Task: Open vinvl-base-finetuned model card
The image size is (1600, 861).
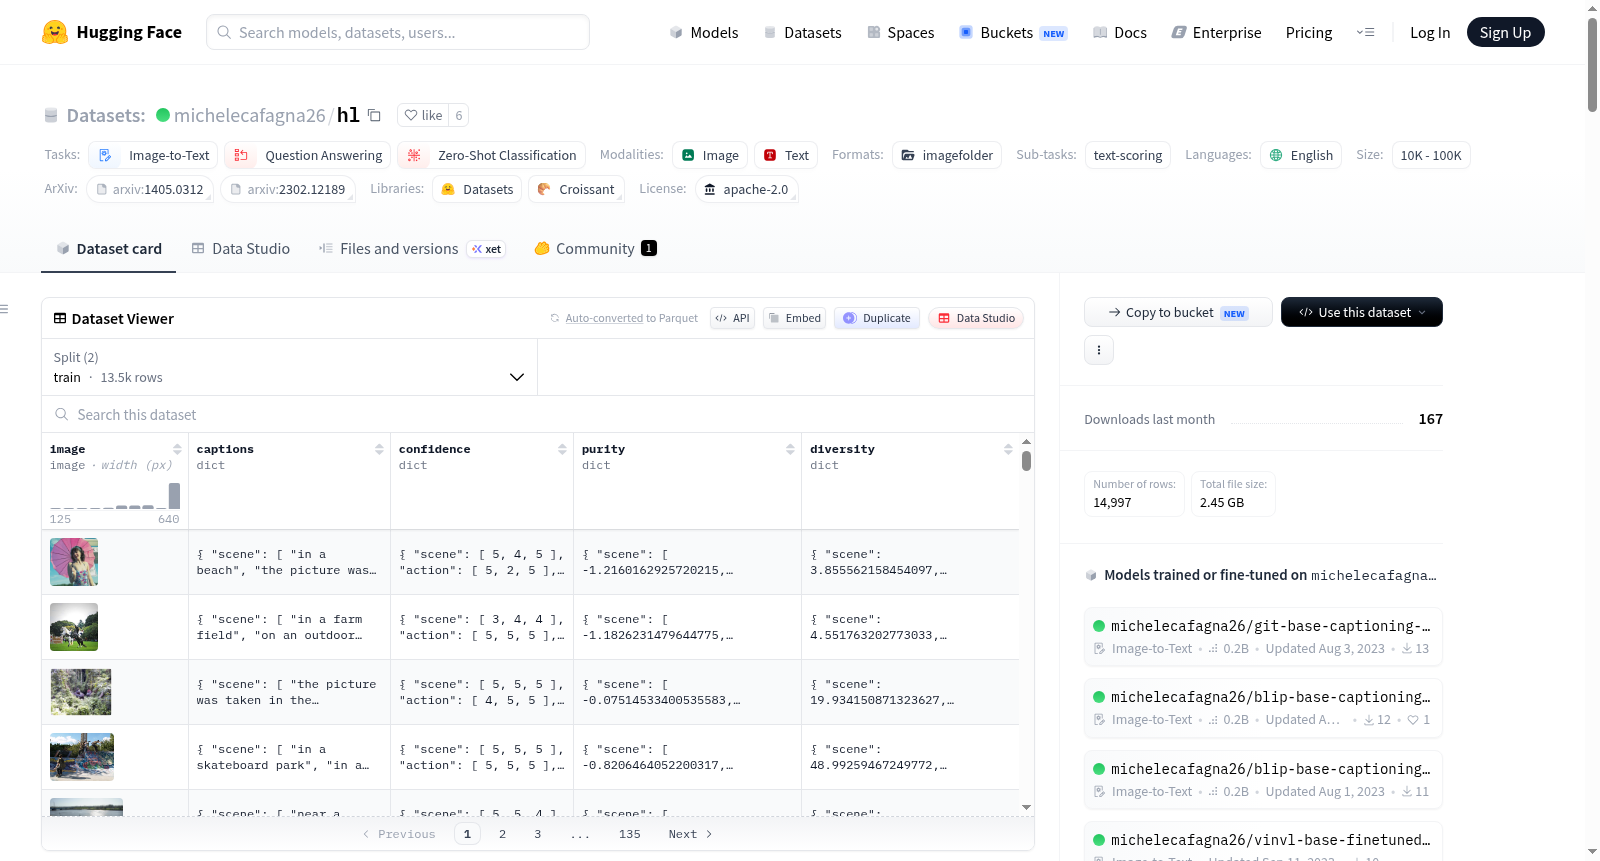Action: (x=1263, y=842)
